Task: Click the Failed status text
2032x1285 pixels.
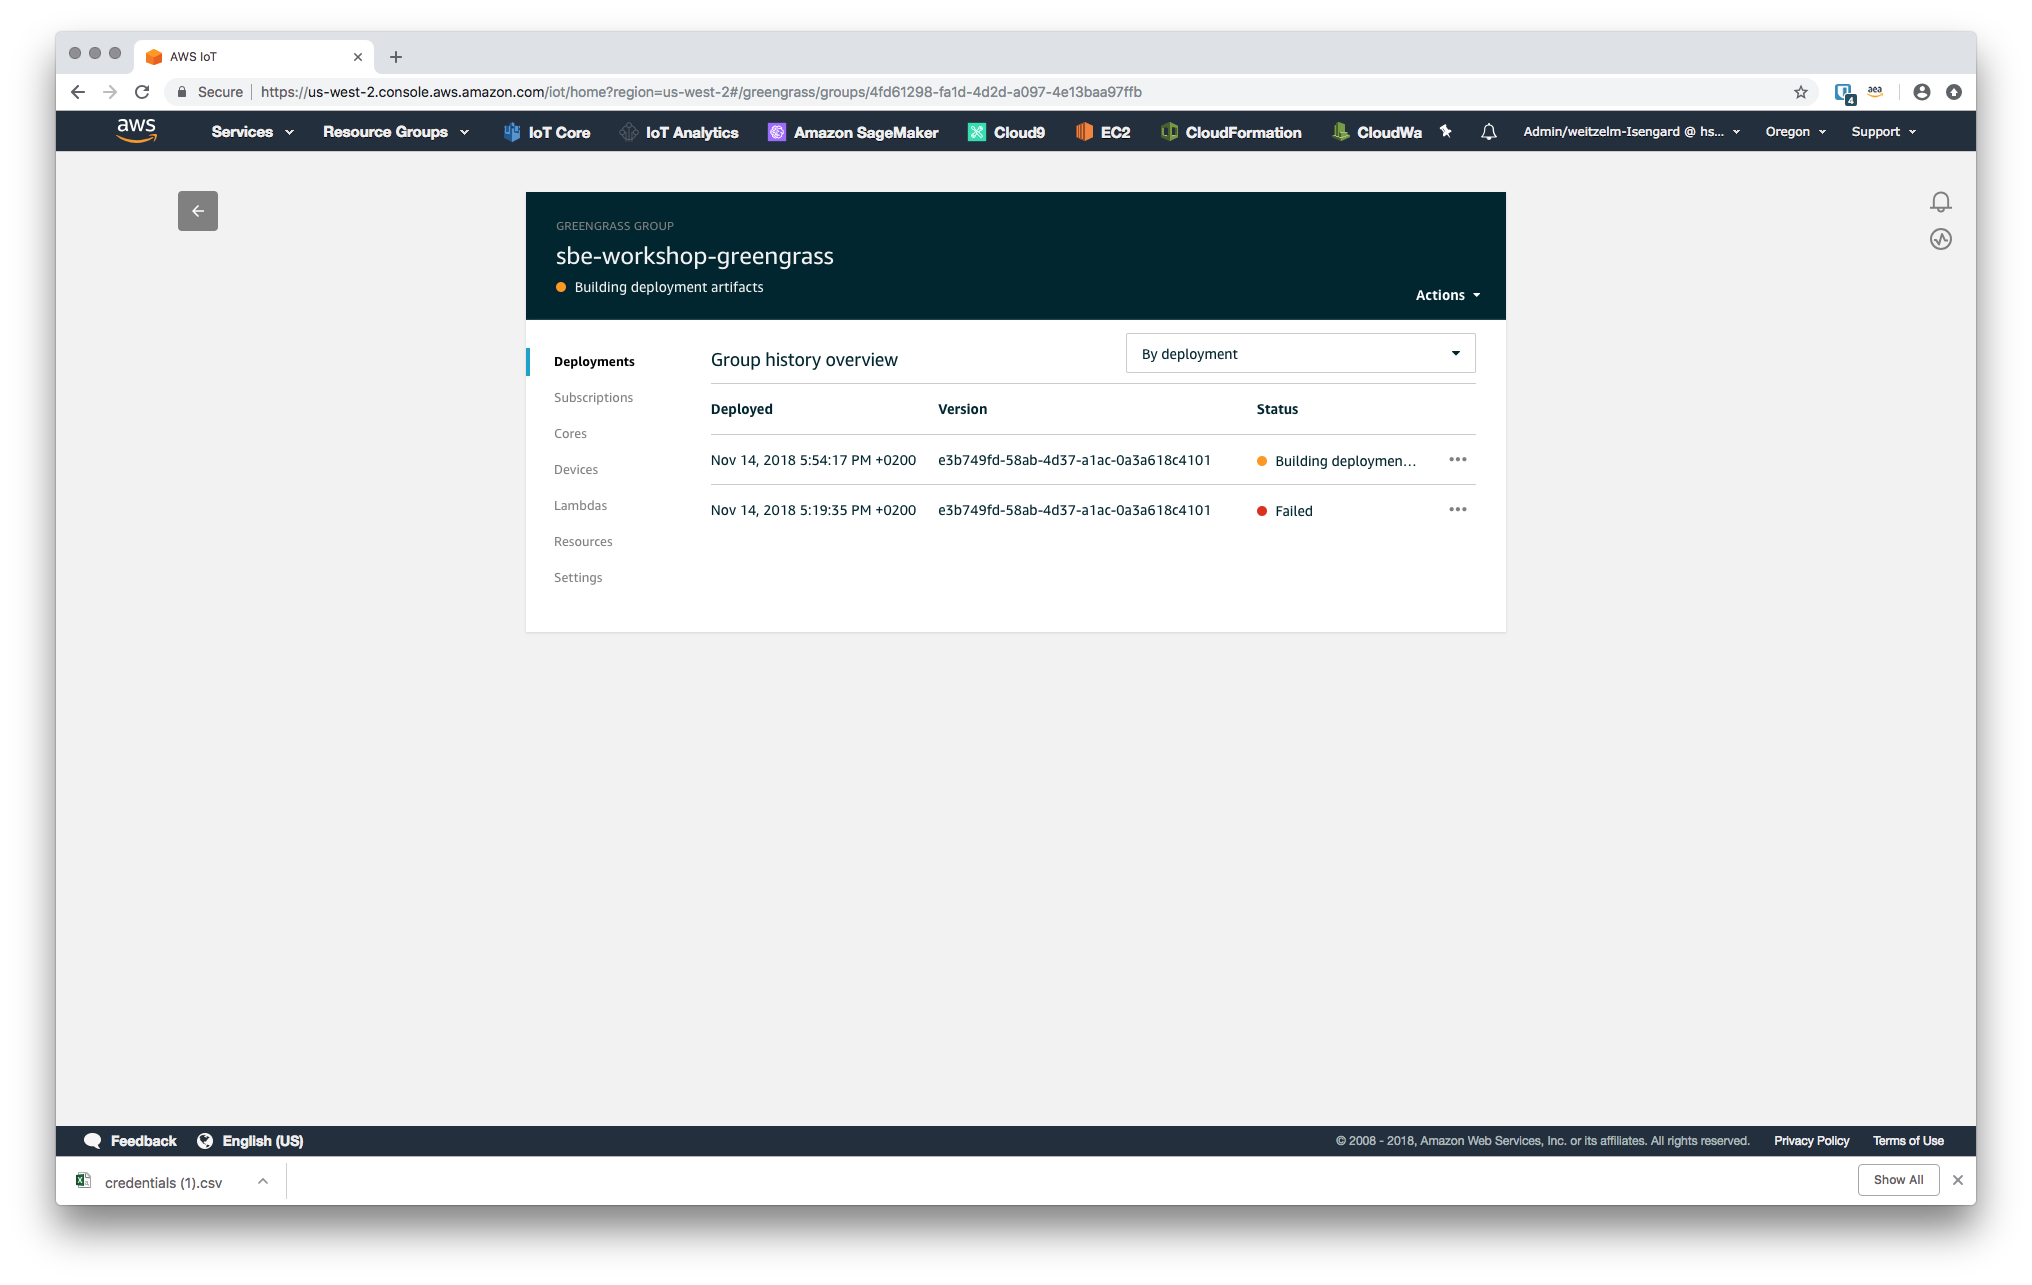Action: pyautogui.click(x=1293, y=511)
